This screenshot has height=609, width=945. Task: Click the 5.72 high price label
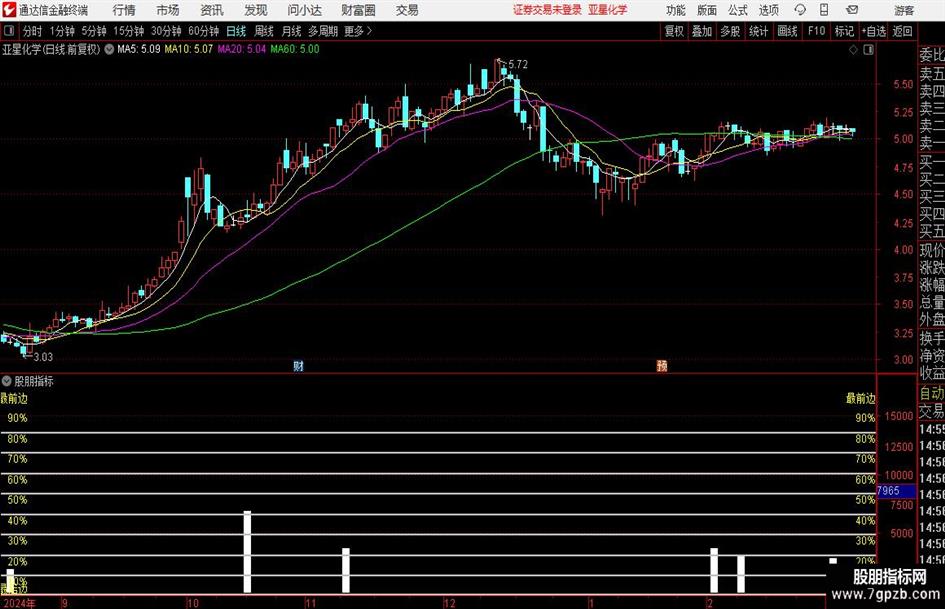(x=518, y=65)
